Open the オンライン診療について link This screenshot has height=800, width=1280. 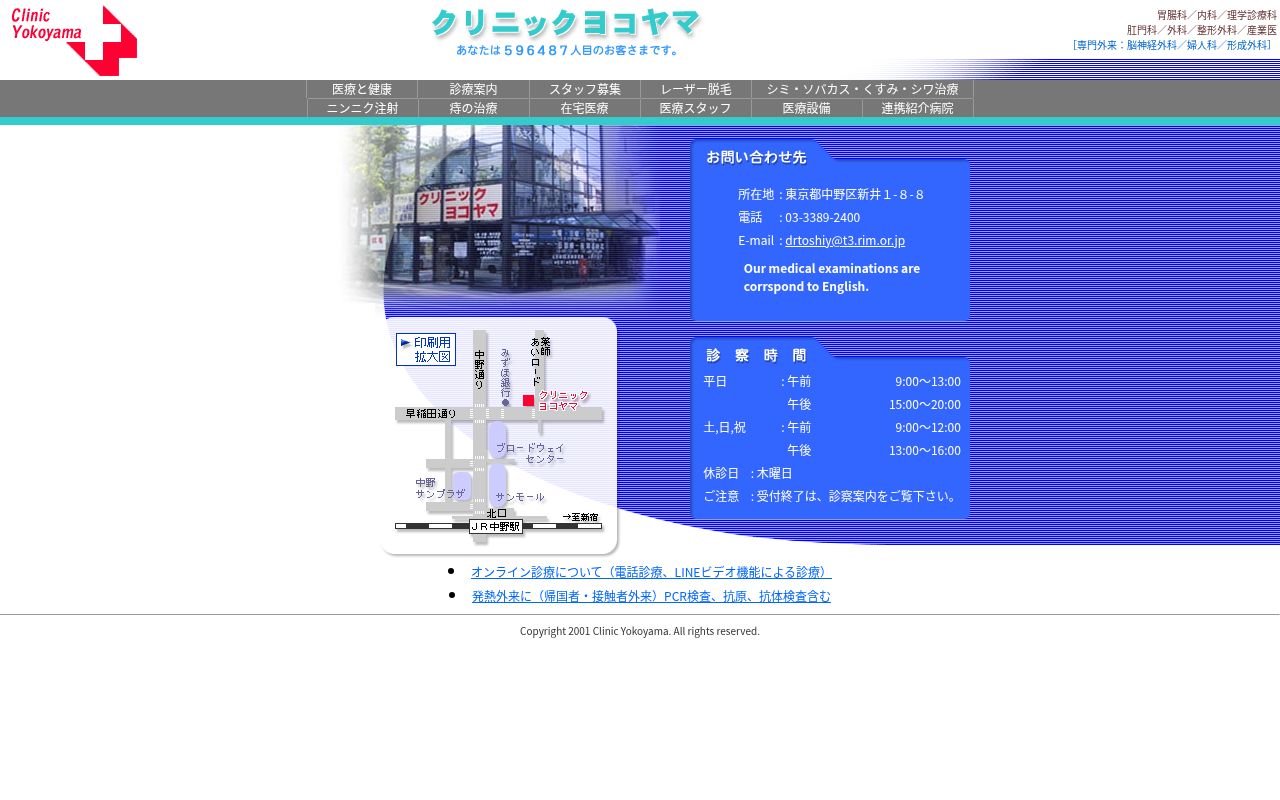651,572
